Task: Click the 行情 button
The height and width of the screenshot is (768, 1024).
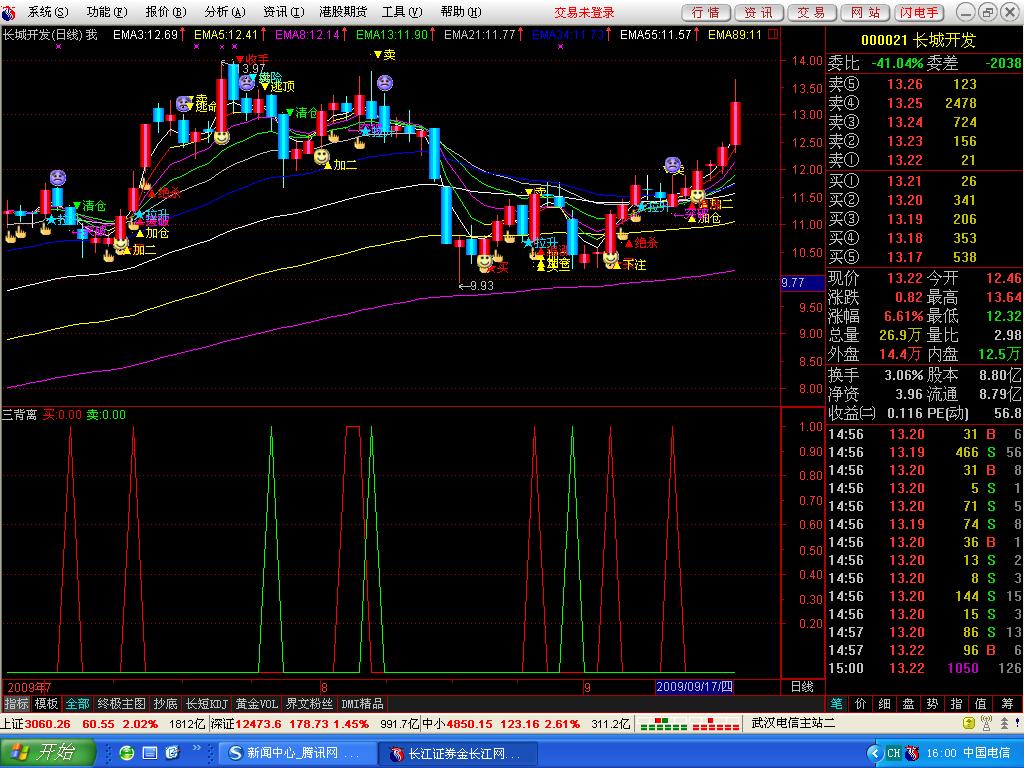Action: click(x=706, y=12)
